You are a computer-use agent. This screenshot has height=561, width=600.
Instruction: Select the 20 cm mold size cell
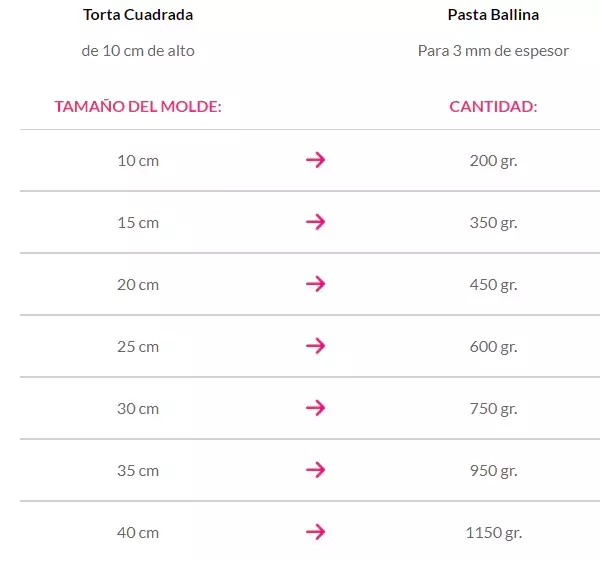click(x=138, y=285)
